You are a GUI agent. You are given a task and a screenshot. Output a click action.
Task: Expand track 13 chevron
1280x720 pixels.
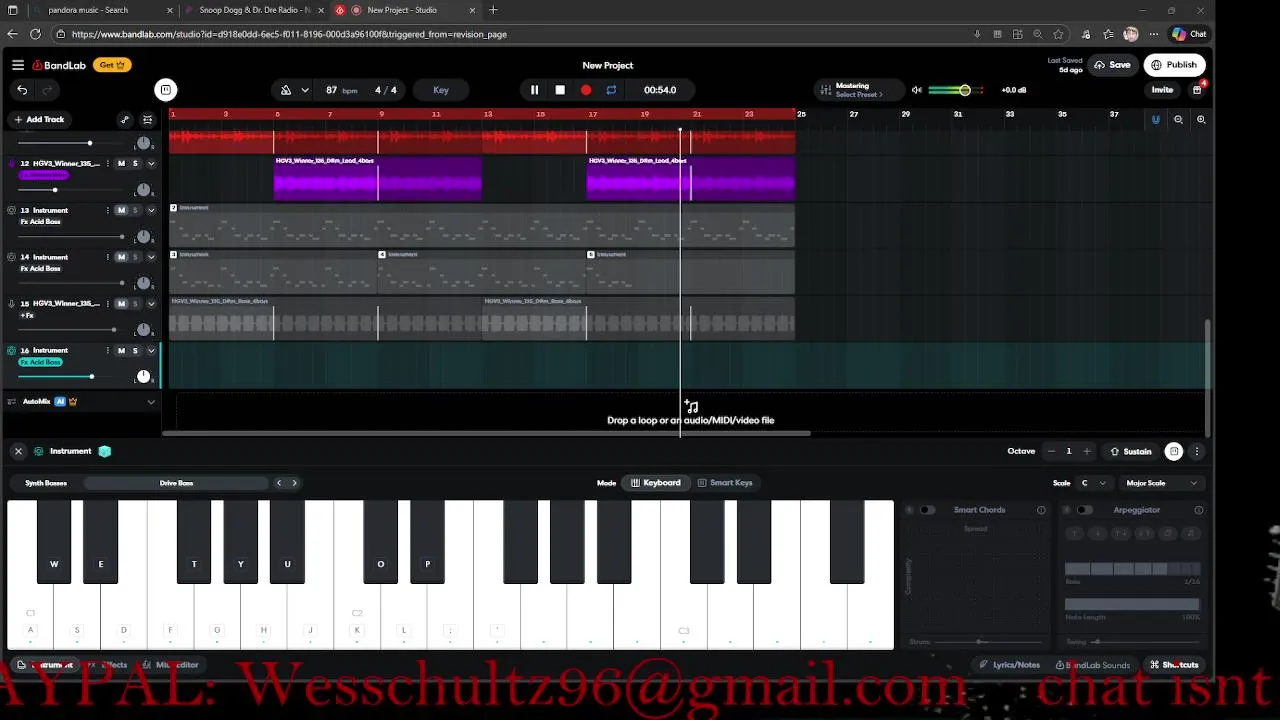point(151,210)
